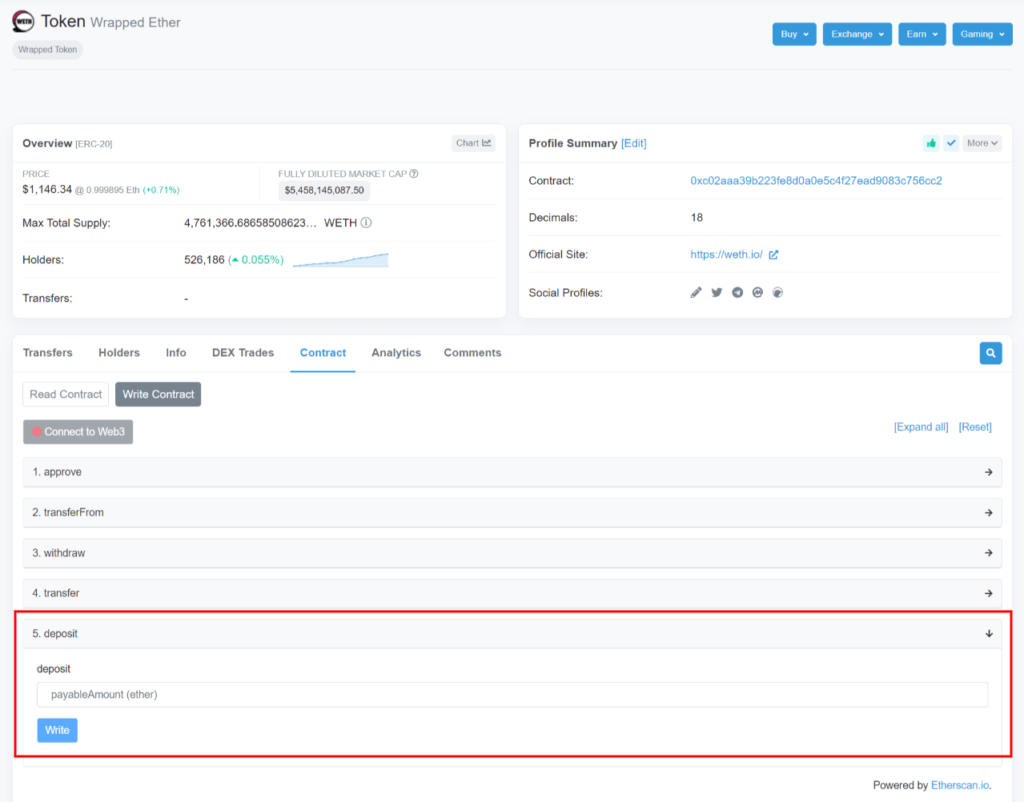Click the WETH token logo

(x=23, y=22)
